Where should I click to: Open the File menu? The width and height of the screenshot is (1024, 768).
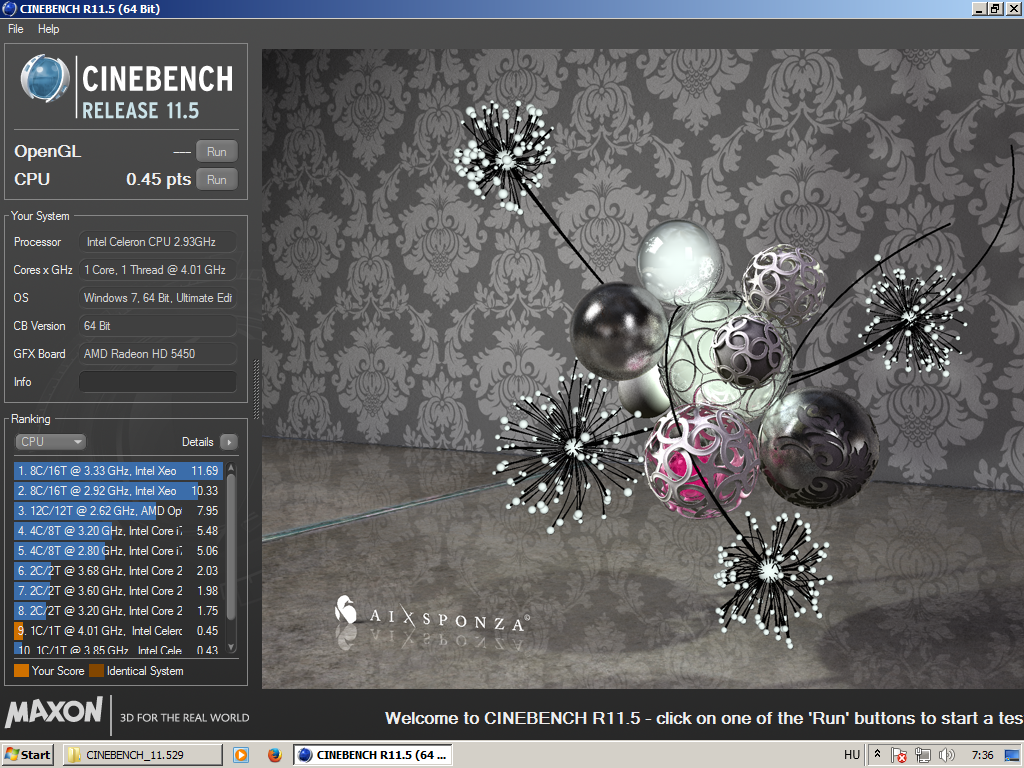click(x=16, y=29)
